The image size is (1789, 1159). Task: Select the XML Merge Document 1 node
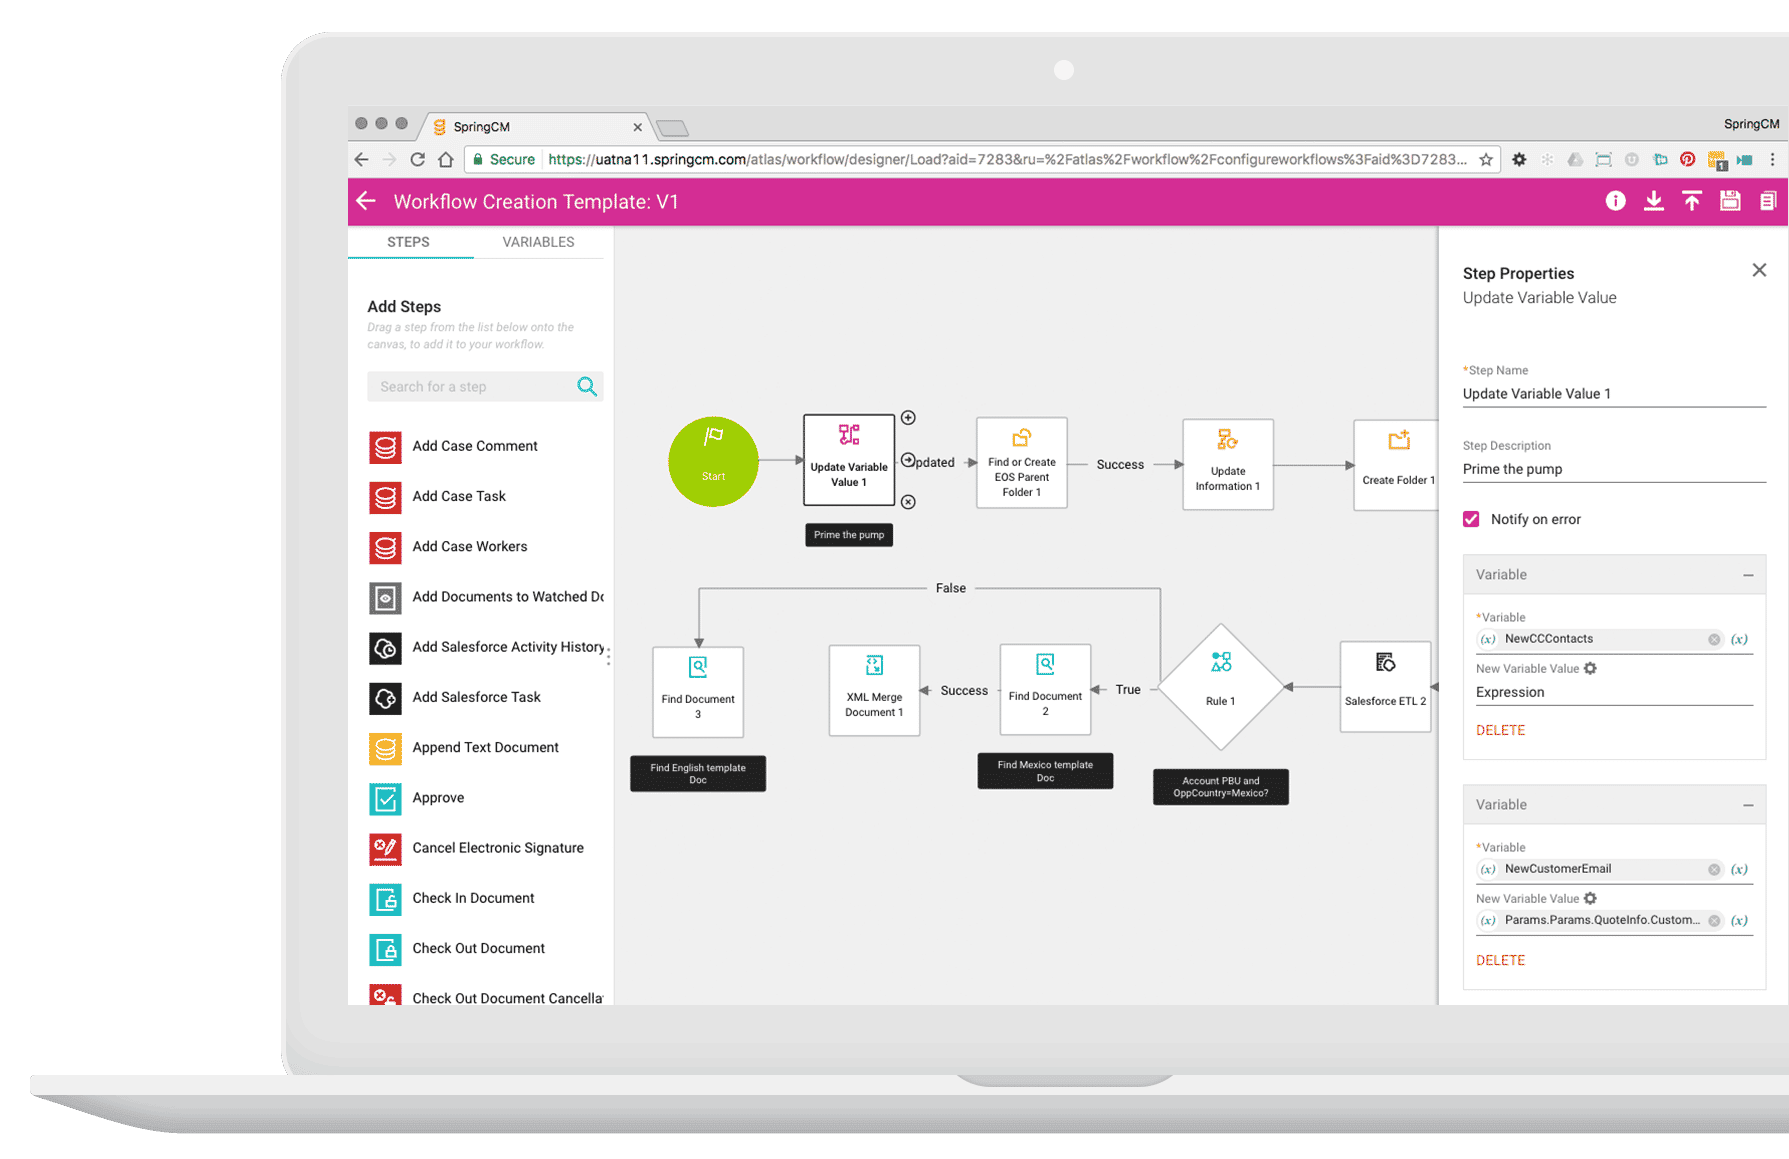point(874,690)
